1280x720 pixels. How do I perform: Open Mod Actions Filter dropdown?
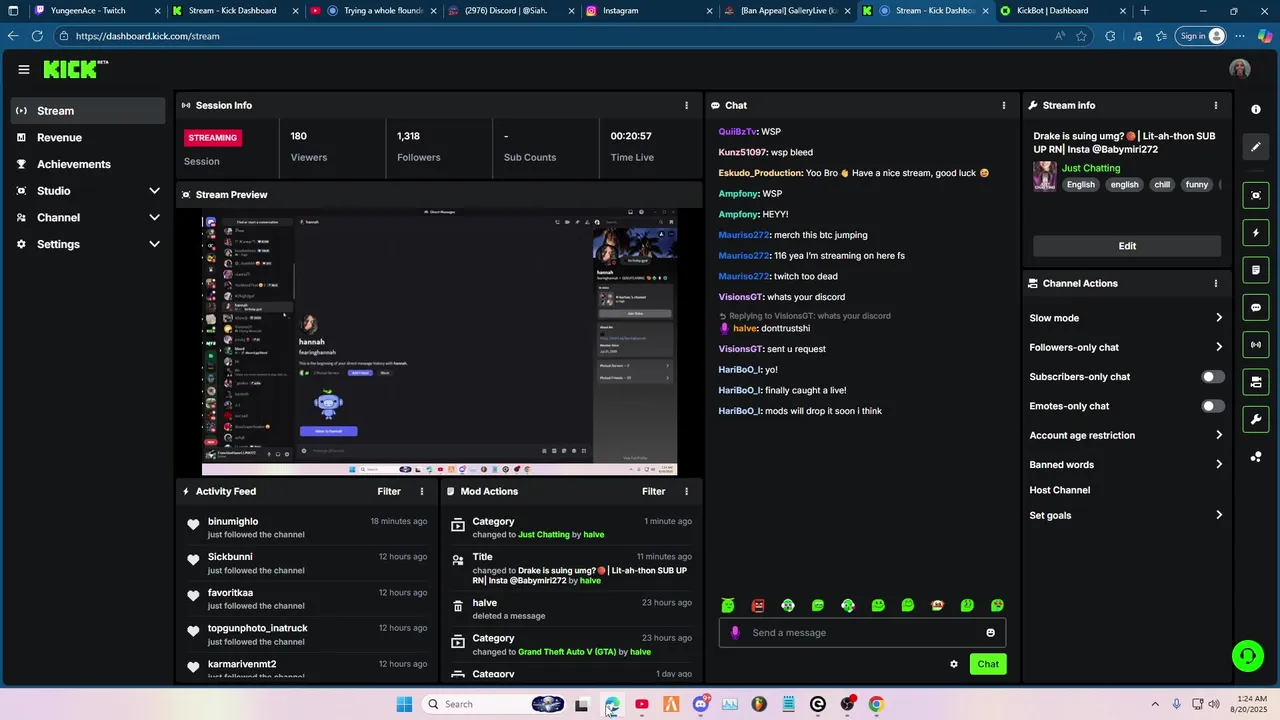click(653, 491)
